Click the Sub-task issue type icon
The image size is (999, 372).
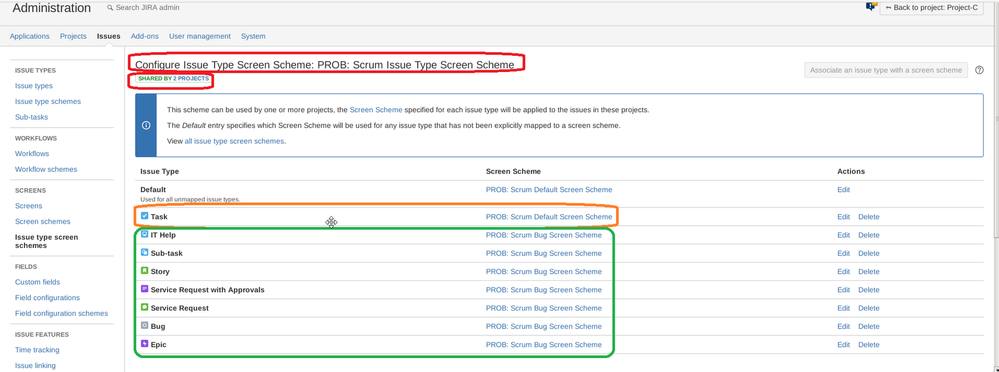(144, 252)
